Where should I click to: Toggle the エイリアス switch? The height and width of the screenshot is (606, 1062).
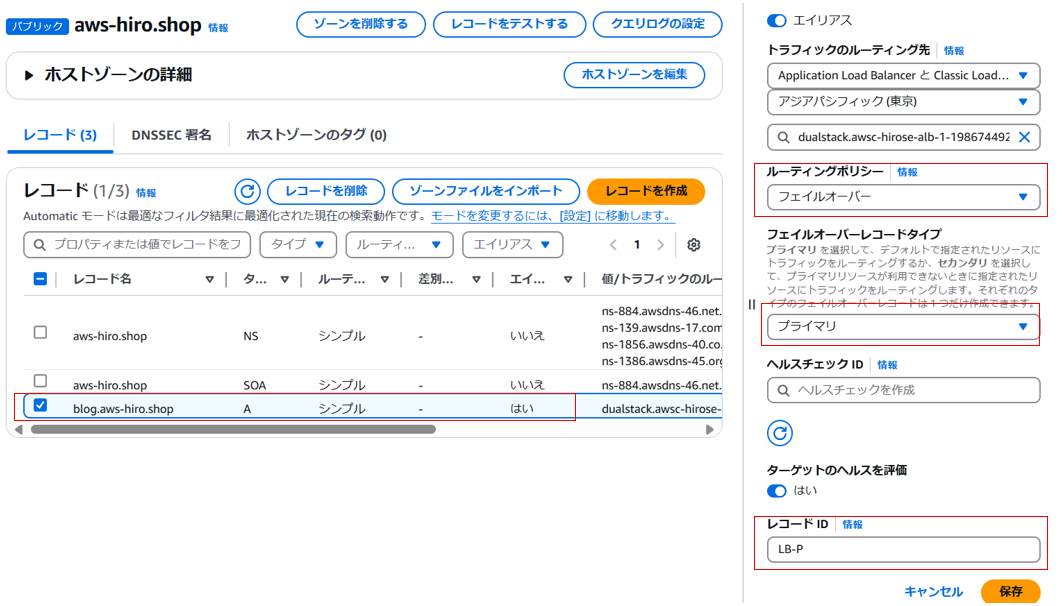coord(776,21)
